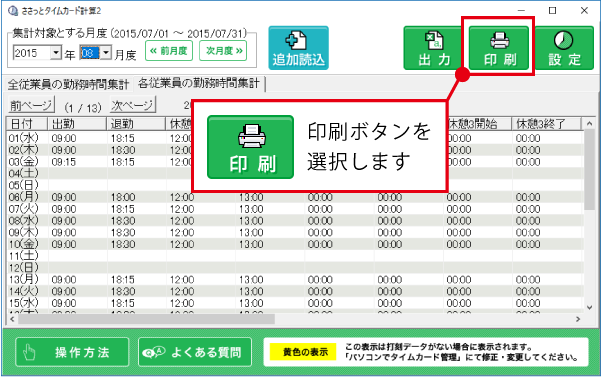The image size is (601, 377).
Task: Select the 退勤 column header
Action: 136,124
